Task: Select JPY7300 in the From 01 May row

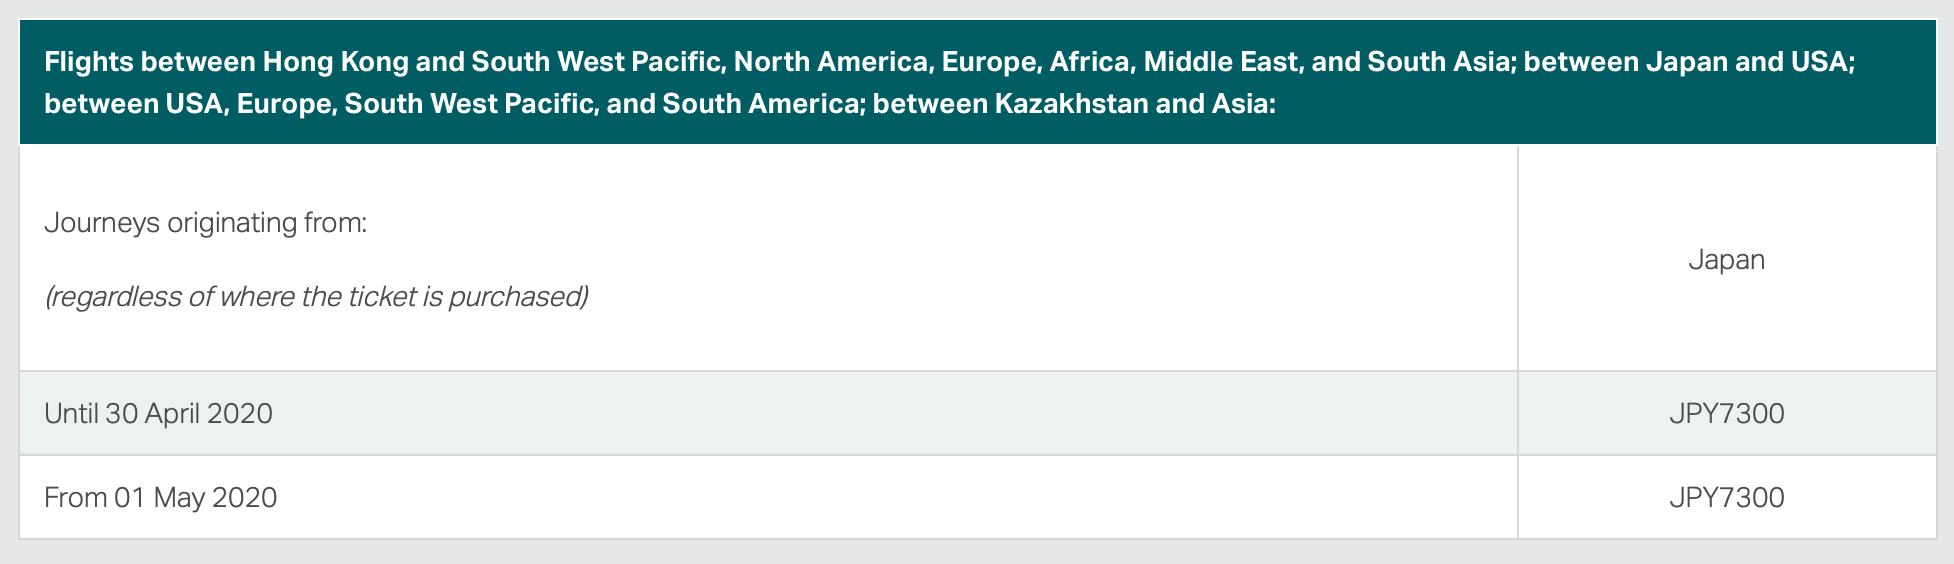Action: click(1726, 498)
